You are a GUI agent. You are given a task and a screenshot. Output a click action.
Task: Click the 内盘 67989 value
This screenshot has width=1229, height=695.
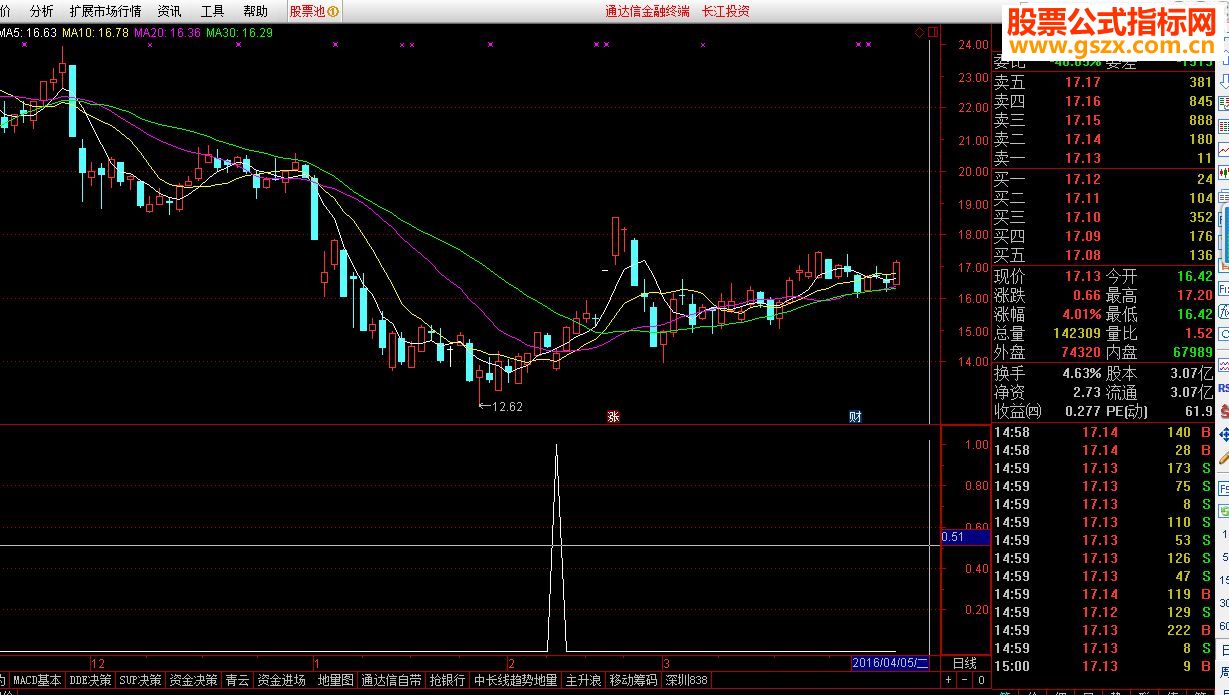click(x=1192, y=352)
